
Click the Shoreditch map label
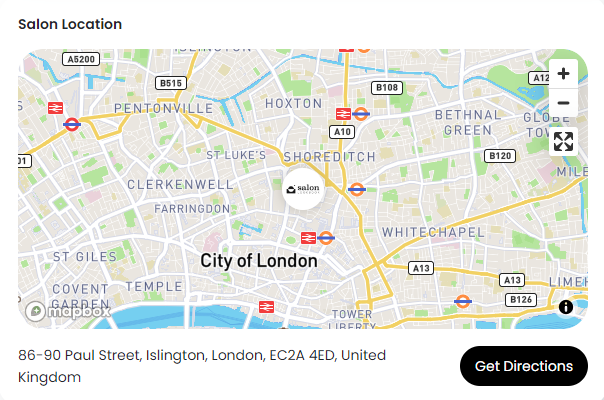pos(329,157)
